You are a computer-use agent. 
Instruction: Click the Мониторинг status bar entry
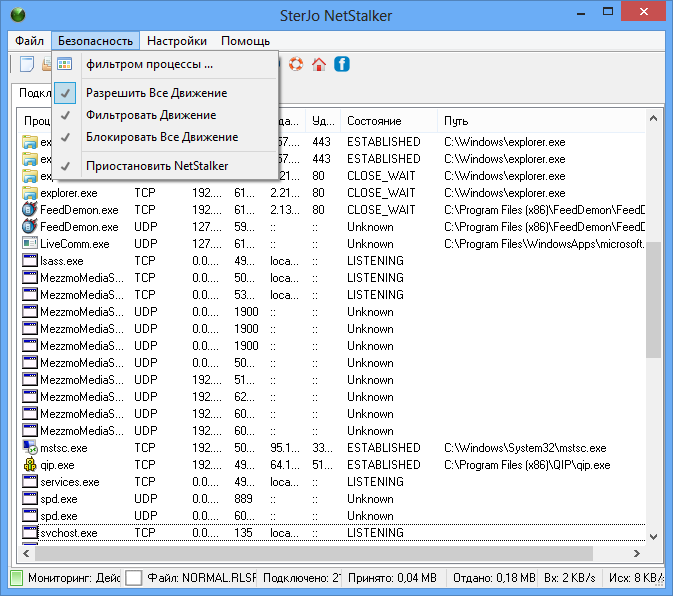click(74, 578)
